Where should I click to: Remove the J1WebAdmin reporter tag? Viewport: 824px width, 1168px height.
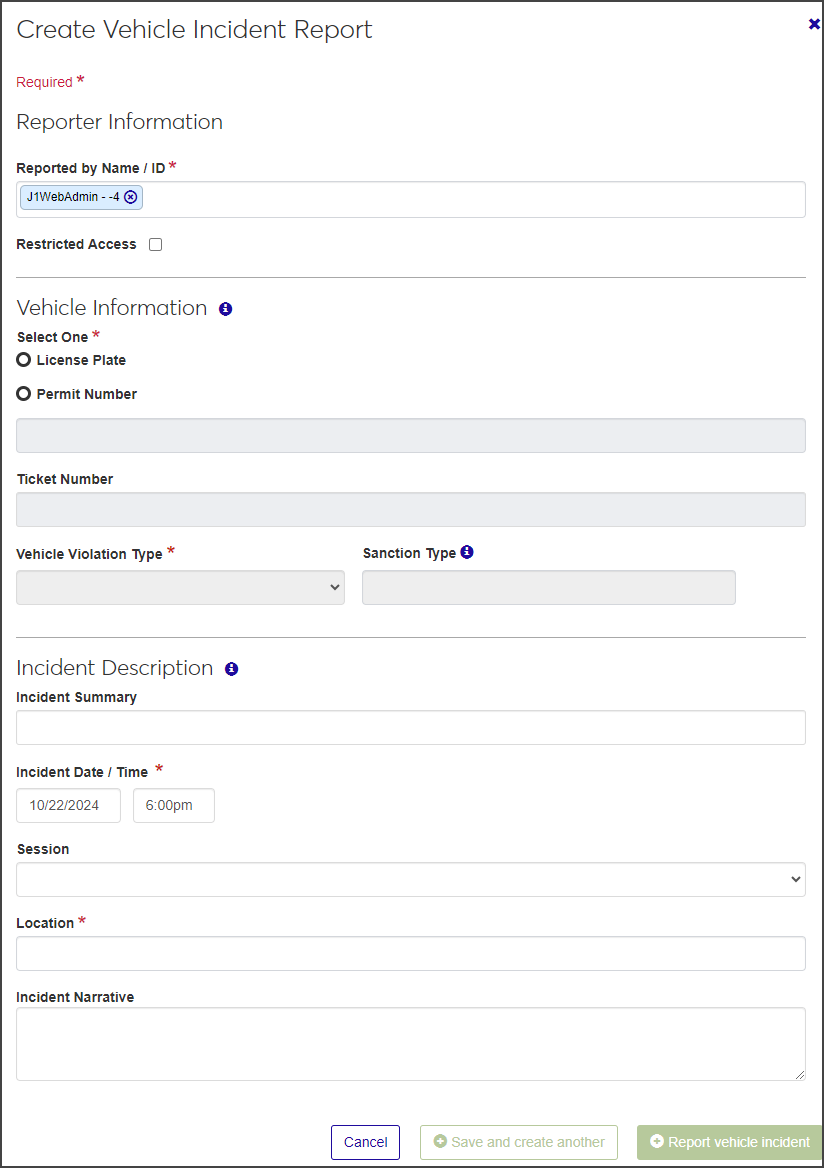(131, 197)
